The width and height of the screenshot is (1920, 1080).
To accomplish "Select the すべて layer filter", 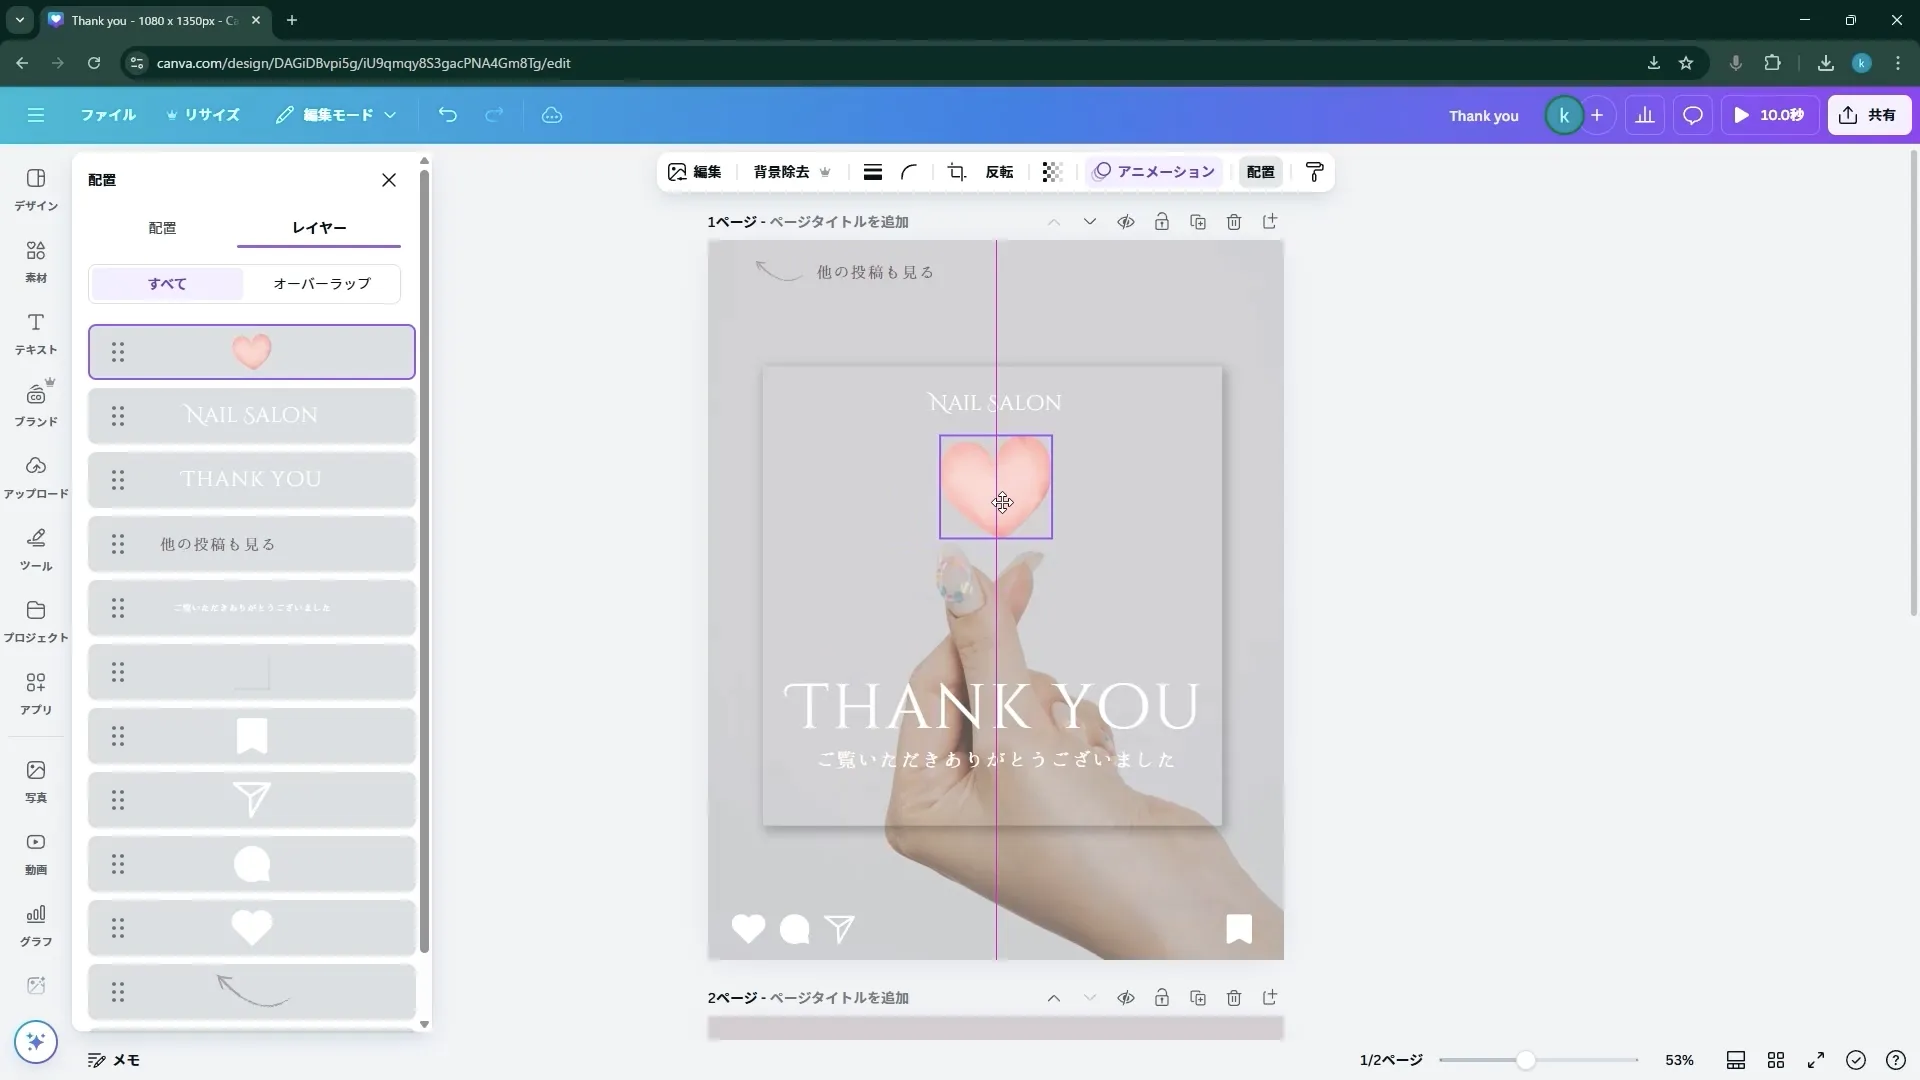I will point(167,284).
